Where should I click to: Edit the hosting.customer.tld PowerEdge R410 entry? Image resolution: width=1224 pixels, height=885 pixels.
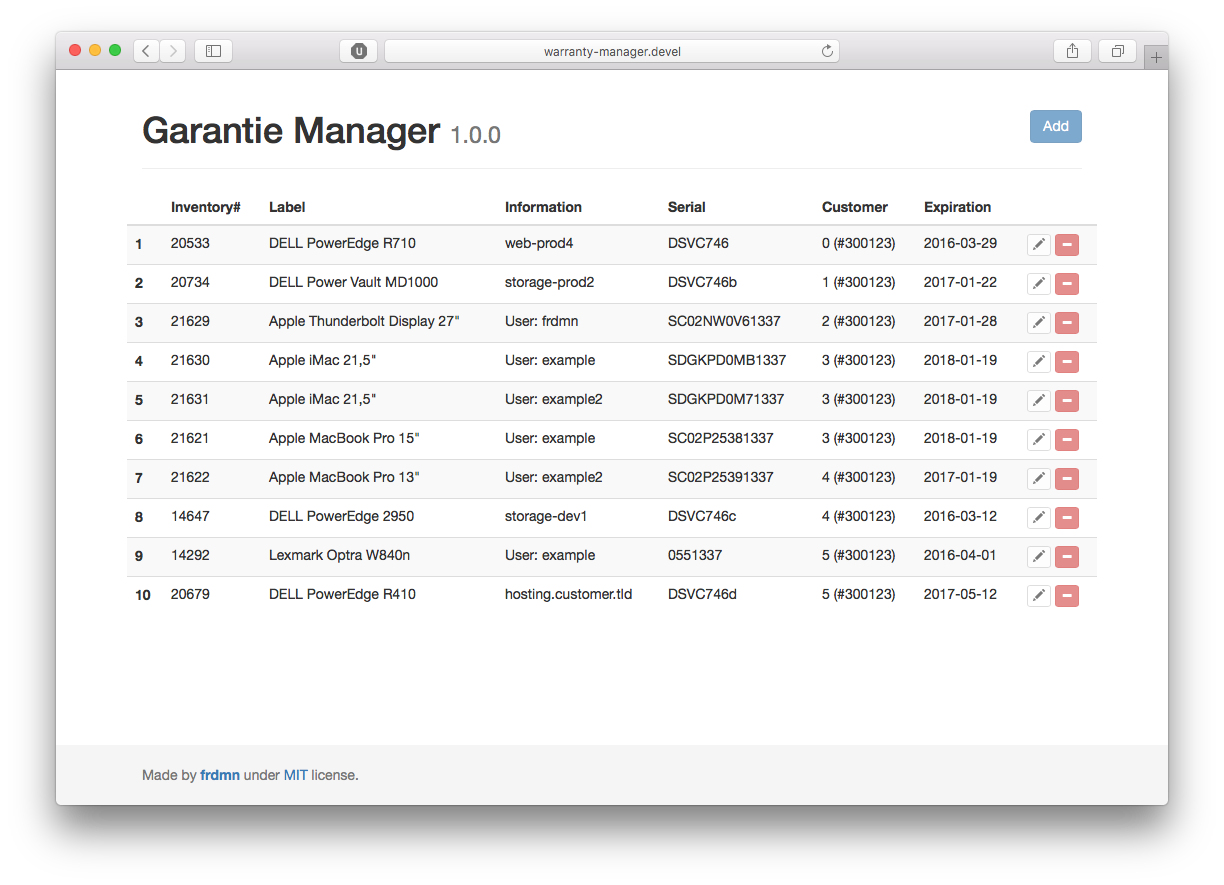(x=1038, y=595)
